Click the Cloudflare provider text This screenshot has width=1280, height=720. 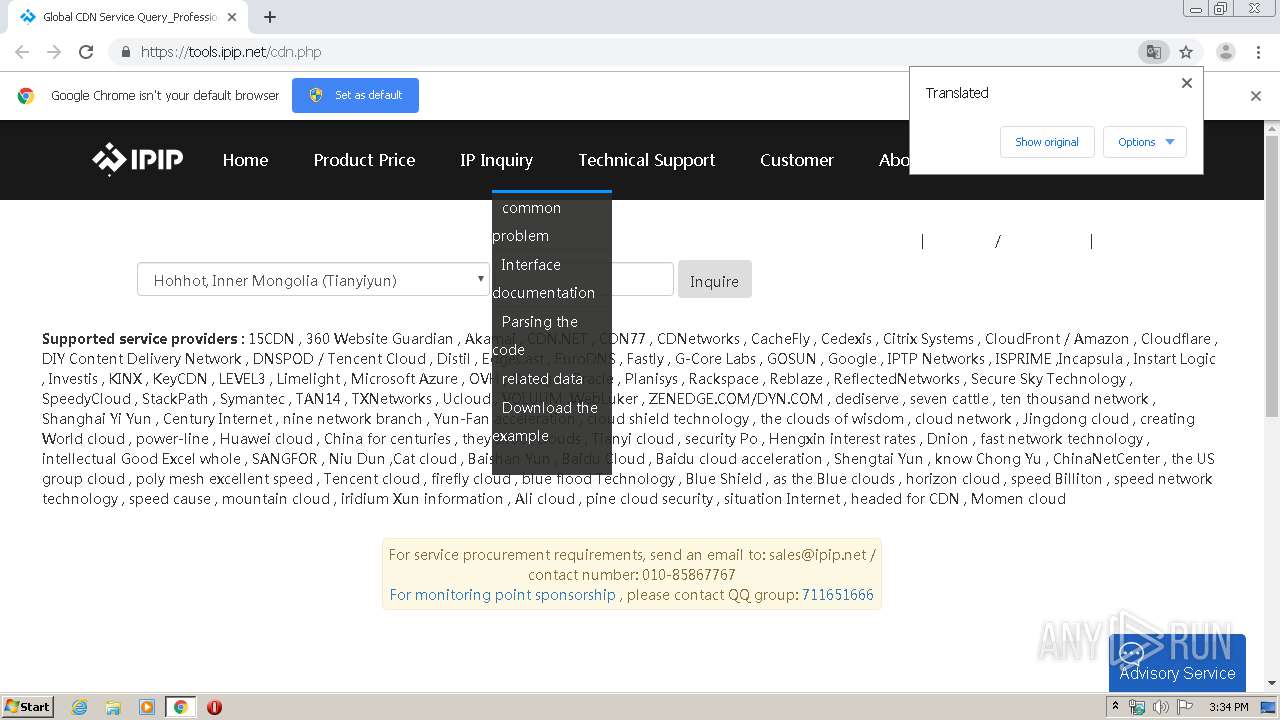[1176, 339]
